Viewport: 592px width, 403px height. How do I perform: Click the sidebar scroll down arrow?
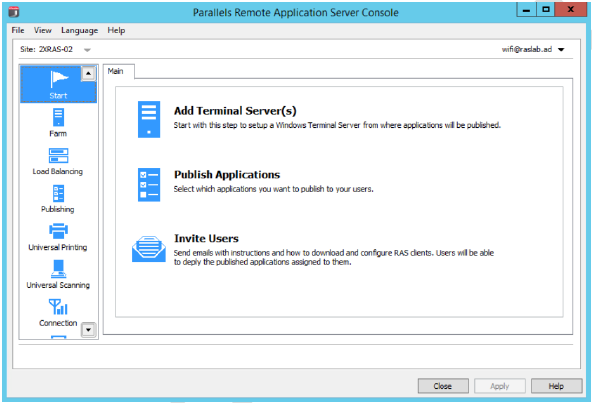pyautogui.click(x=88, y=330)
